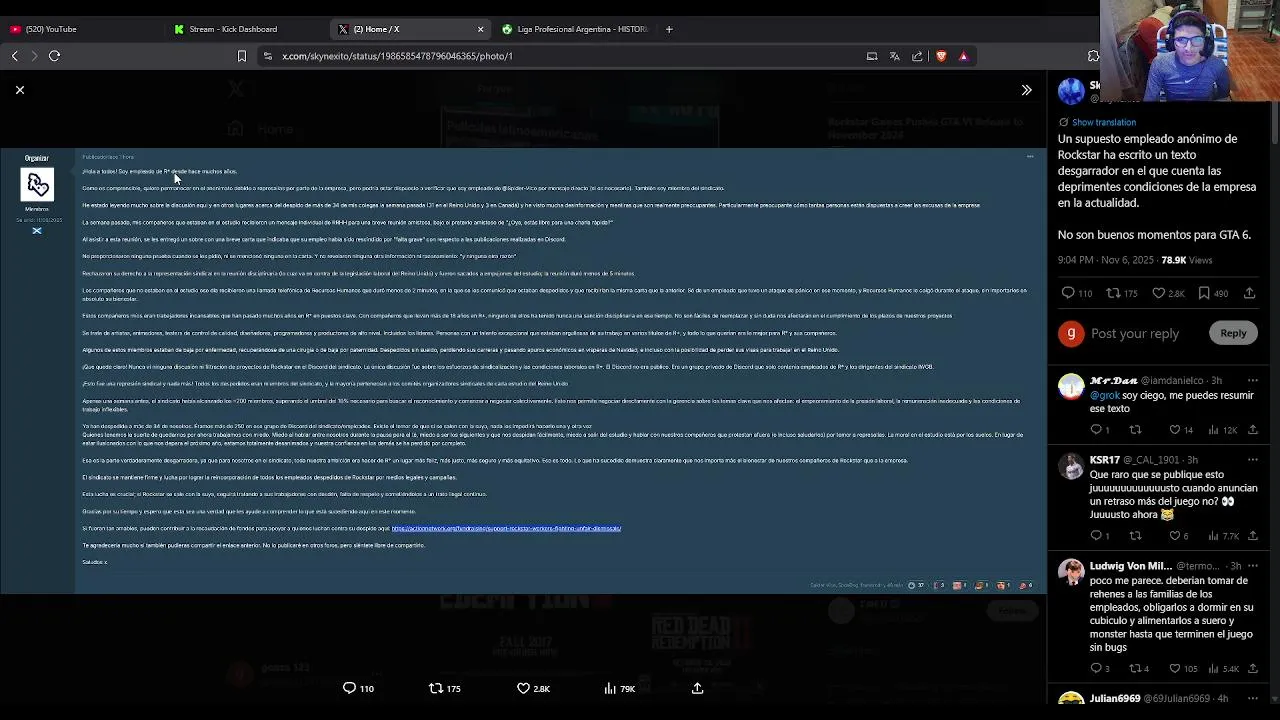View 7.7K views on KSR17's reply

1223,536
